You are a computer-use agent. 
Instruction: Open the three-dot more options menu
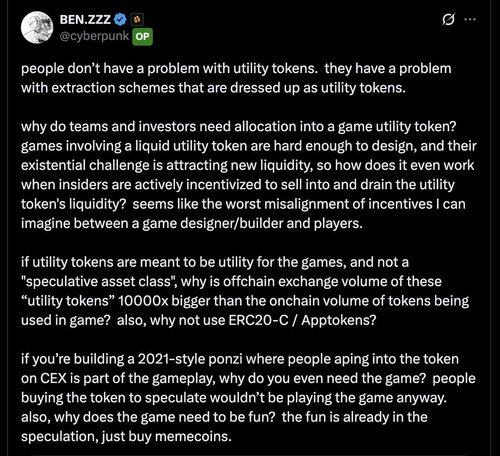point(470,19)
